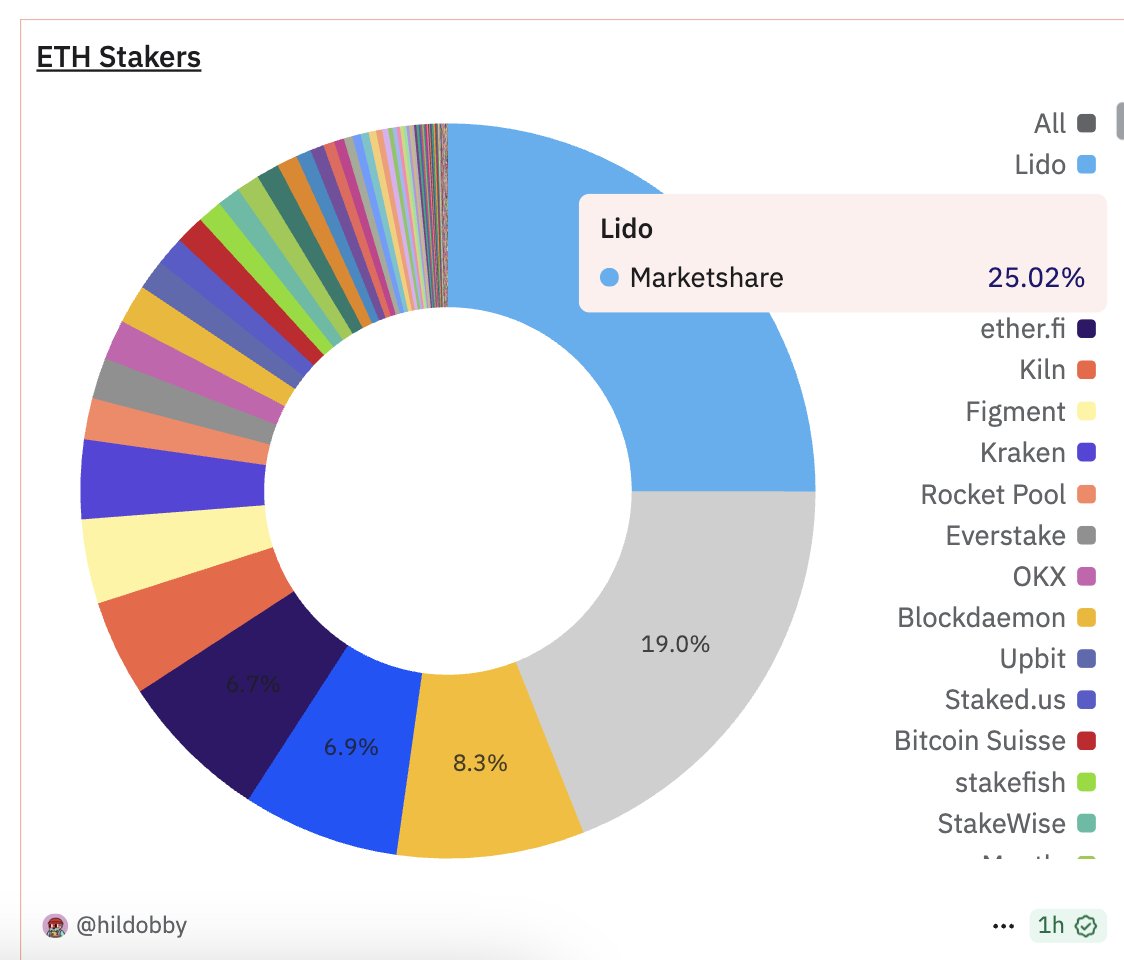The image size is (1124, 960).
Task: Open the @hildobby author profile
Action: click(x=131, y=925)
